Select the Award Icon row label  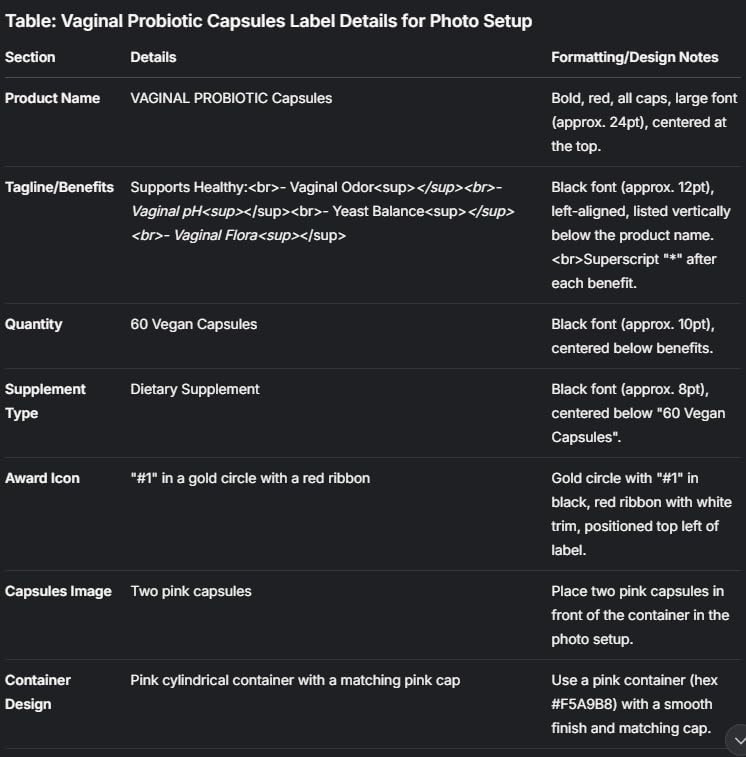42,478
